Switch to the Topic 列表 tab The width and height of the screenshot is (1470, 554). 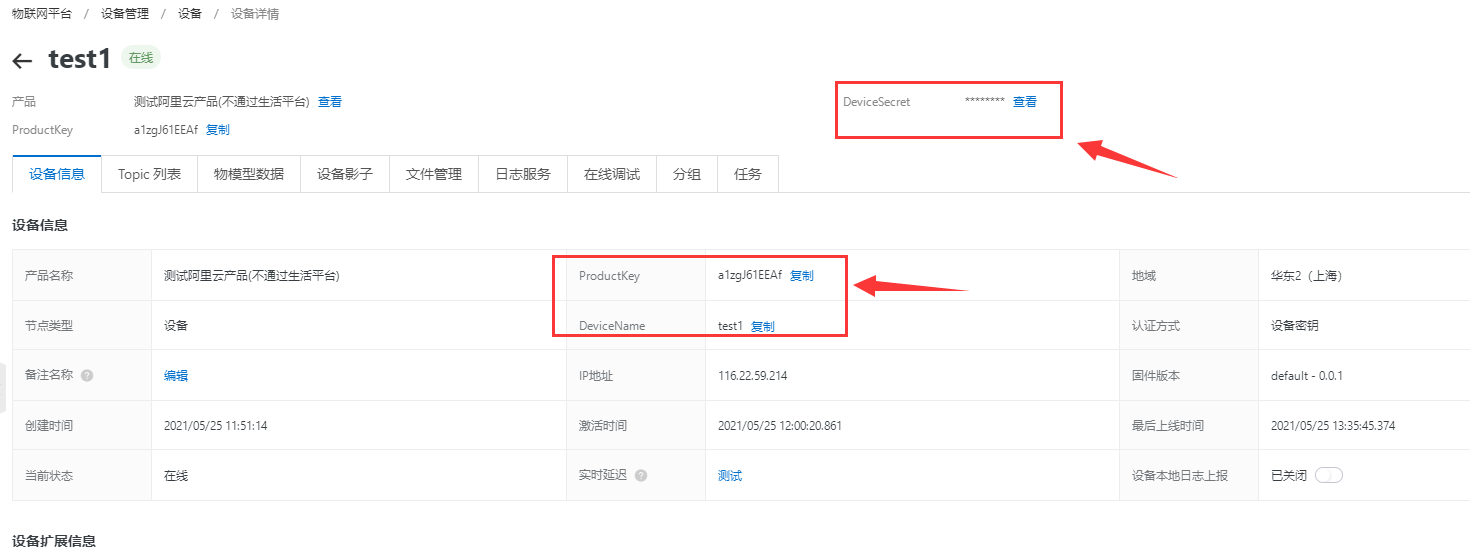click(149, 174)
